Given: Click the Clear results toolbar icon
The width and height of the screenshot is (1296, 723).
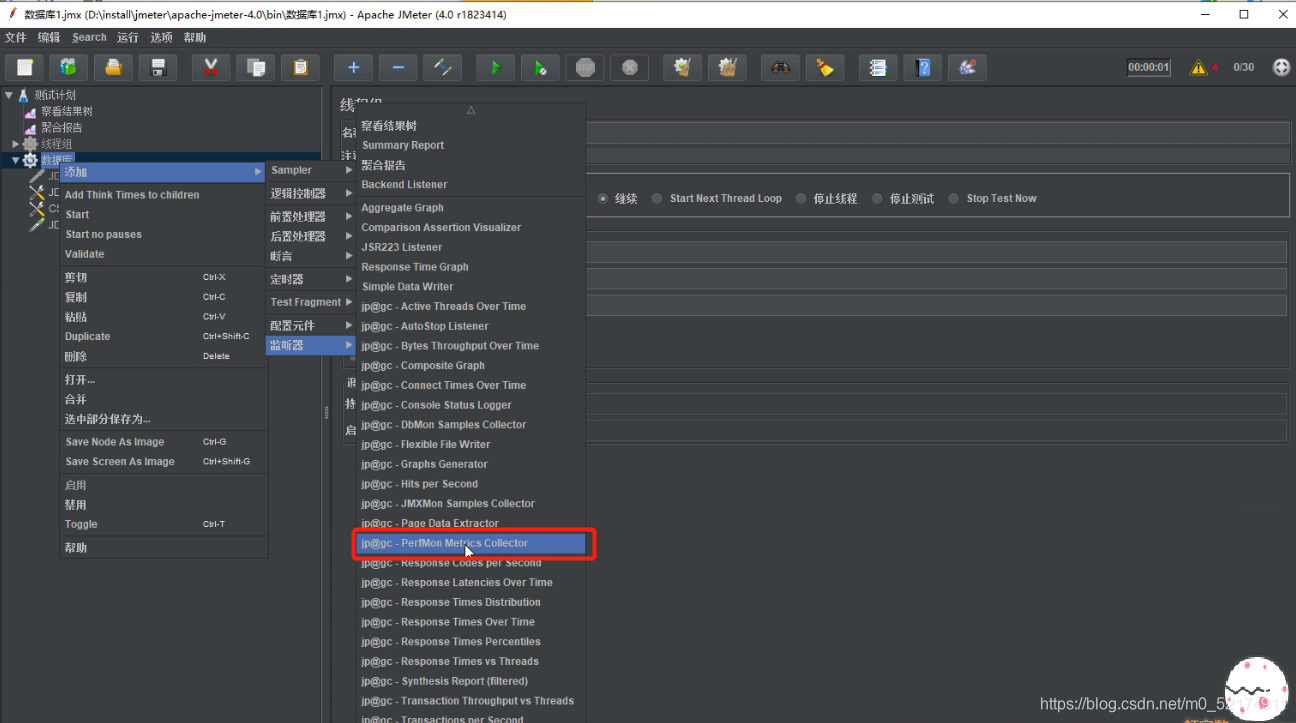Looking at the screenshot, I should pyautogui.click(x=683, y=67).
